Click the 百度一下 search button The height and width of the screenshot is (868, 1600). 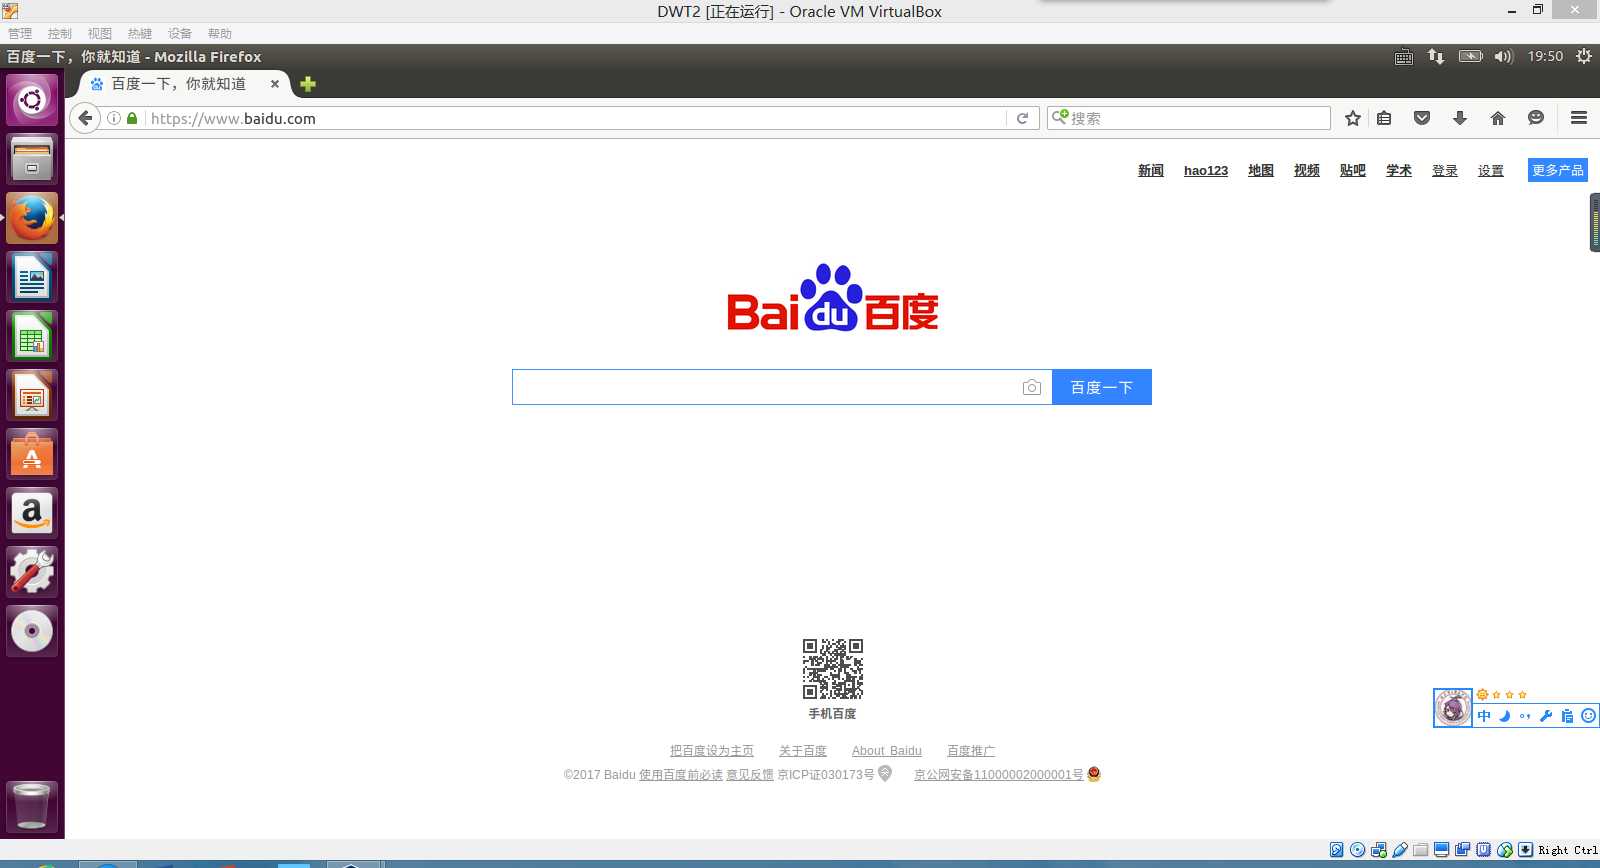pyautogui.click(x=1102, y=387)
